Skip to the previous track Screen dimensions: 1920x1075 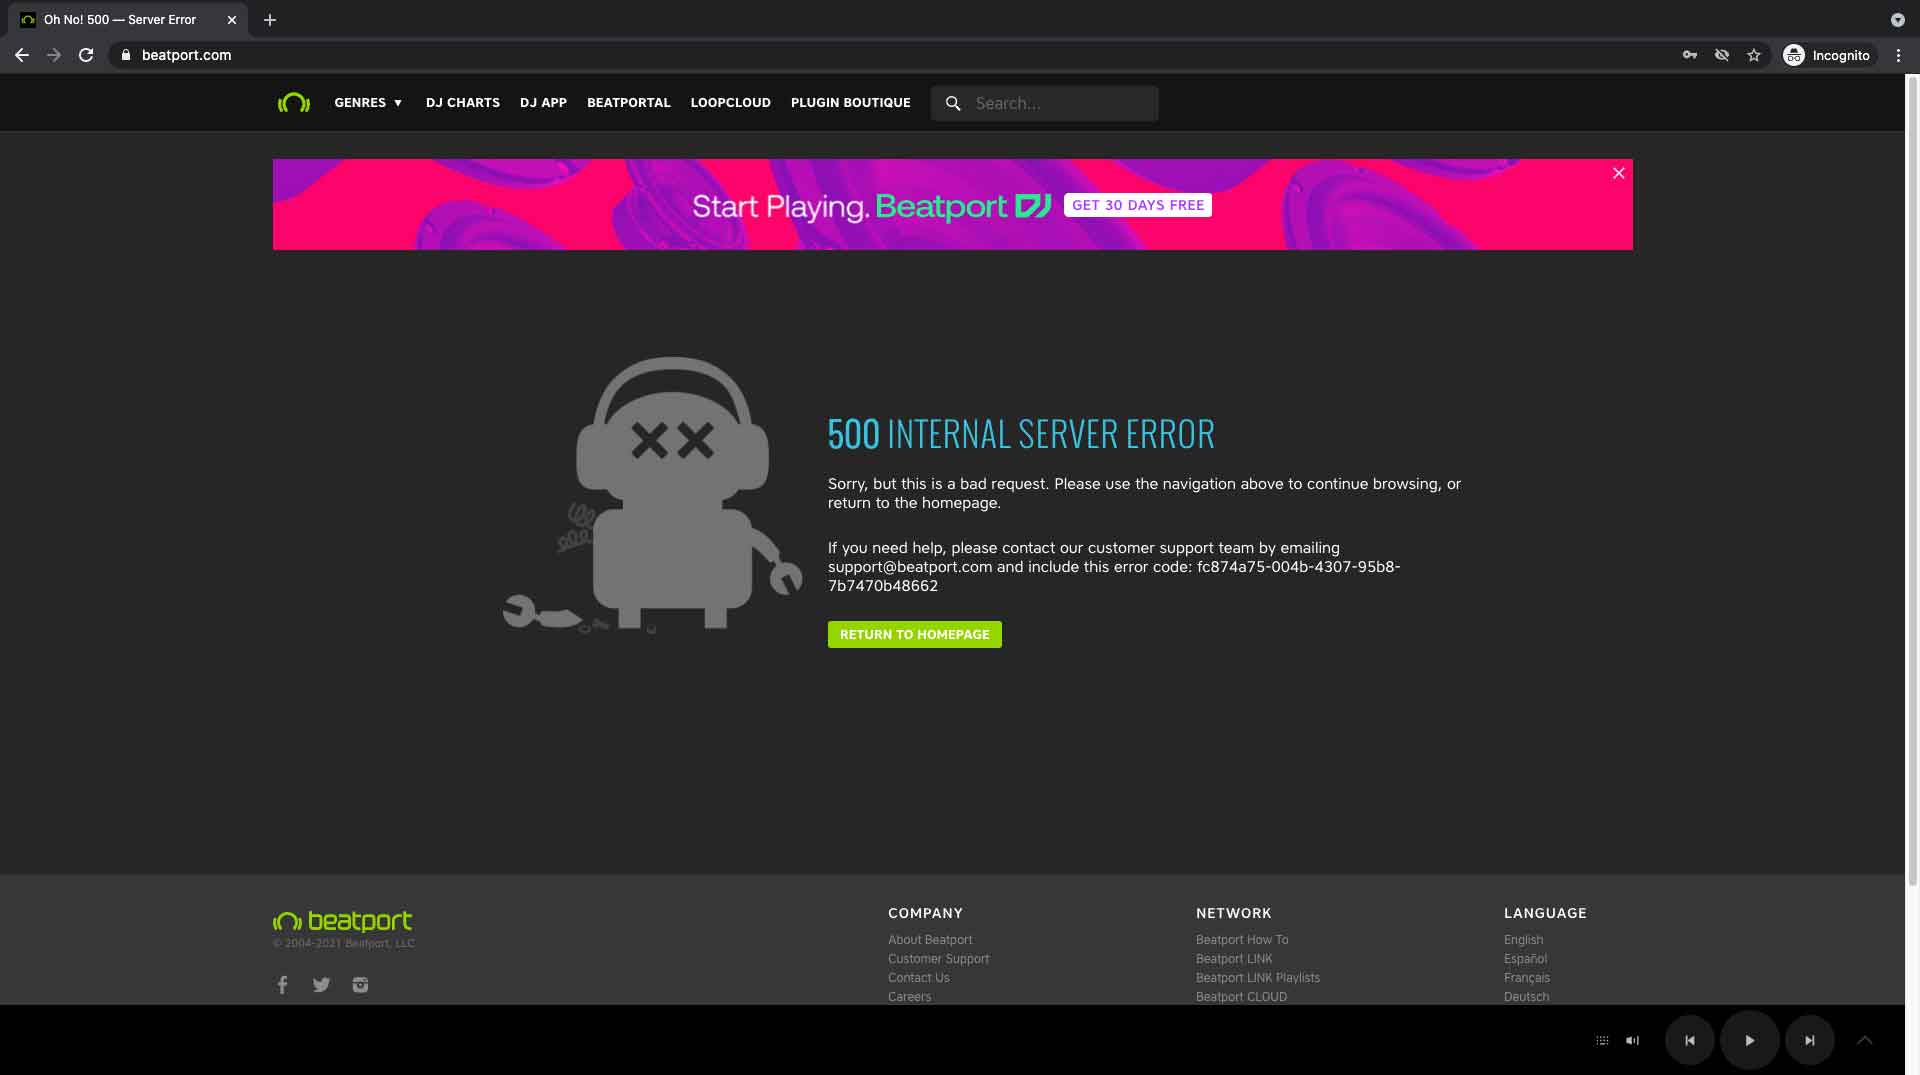coord(1690,1040)
